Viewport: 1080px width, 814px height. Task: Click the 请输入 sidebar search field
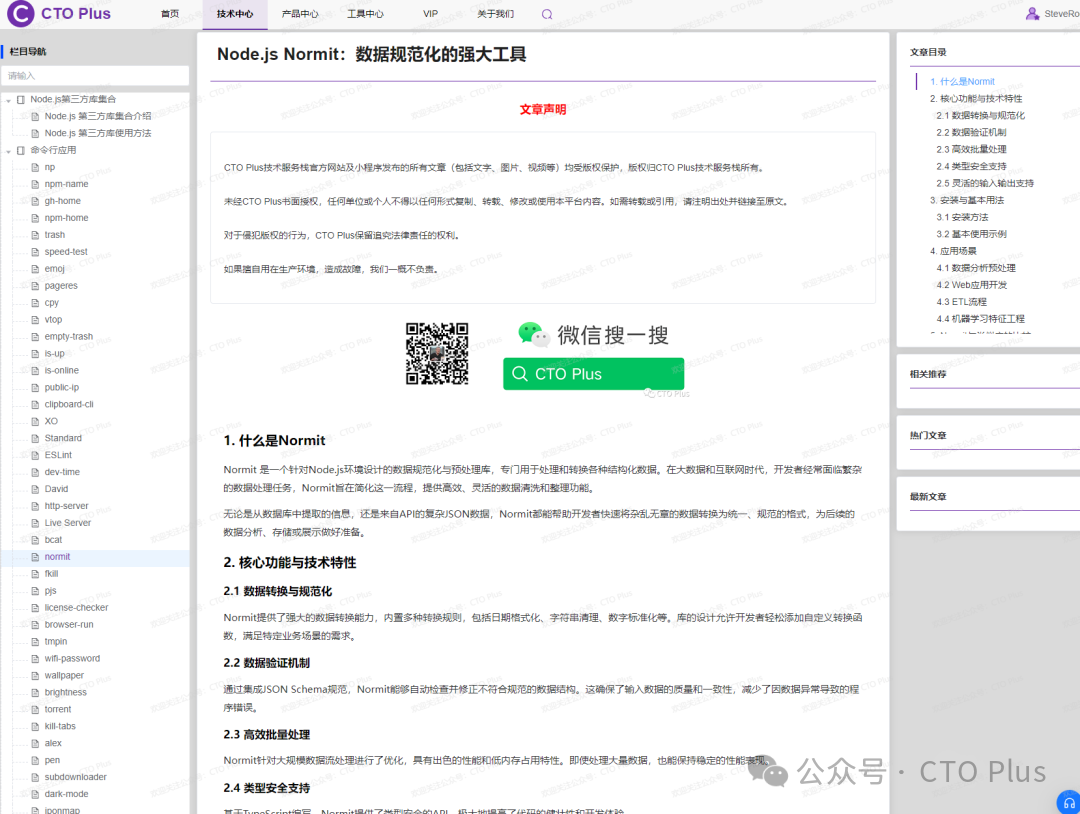pos(95,76)
